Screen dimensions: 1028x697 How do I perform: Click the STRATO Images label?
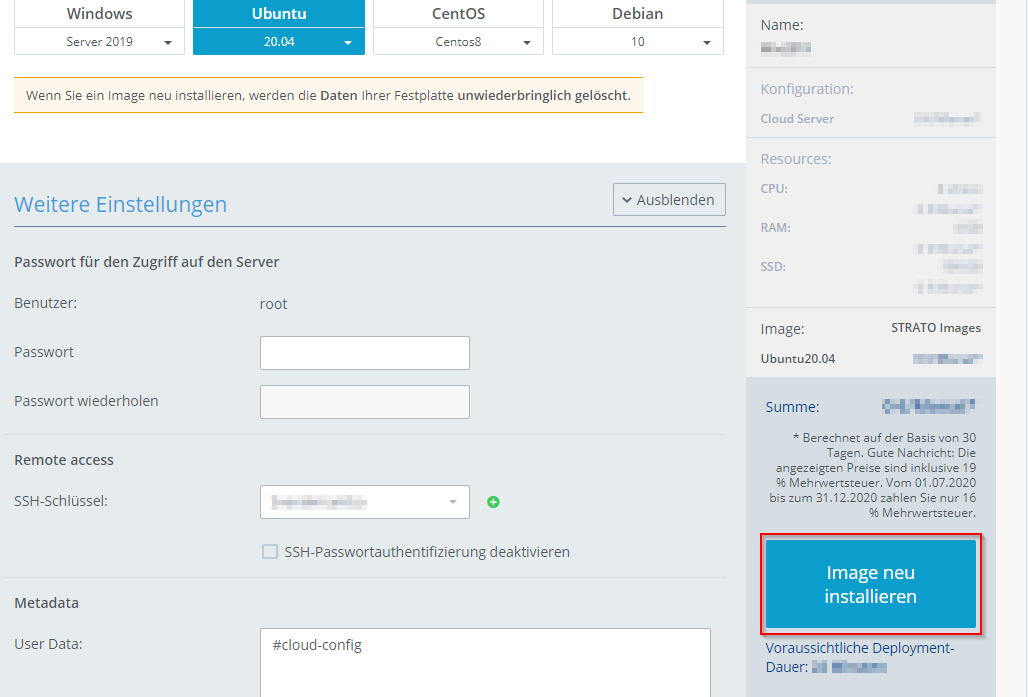[x=935, y=328]
